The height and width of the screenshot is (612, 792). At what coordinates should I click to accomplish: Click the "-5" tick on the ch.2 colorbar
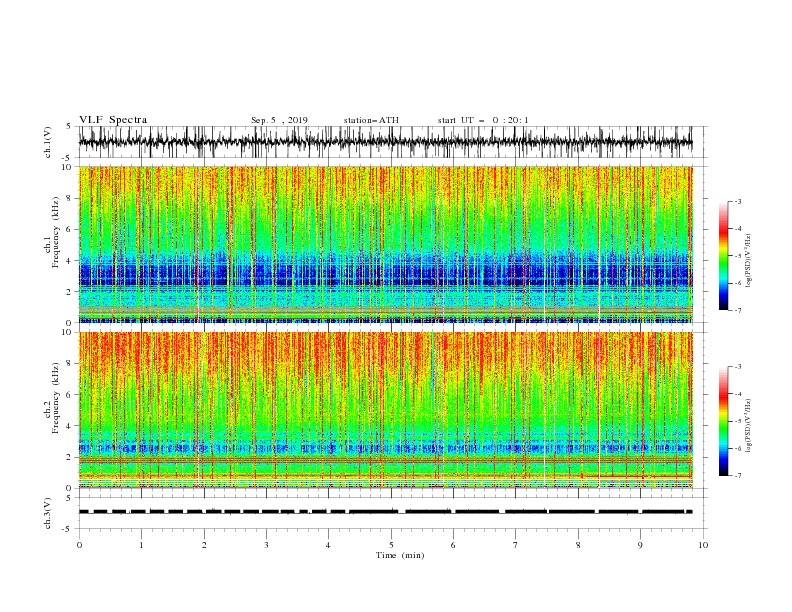pos(737,421)
